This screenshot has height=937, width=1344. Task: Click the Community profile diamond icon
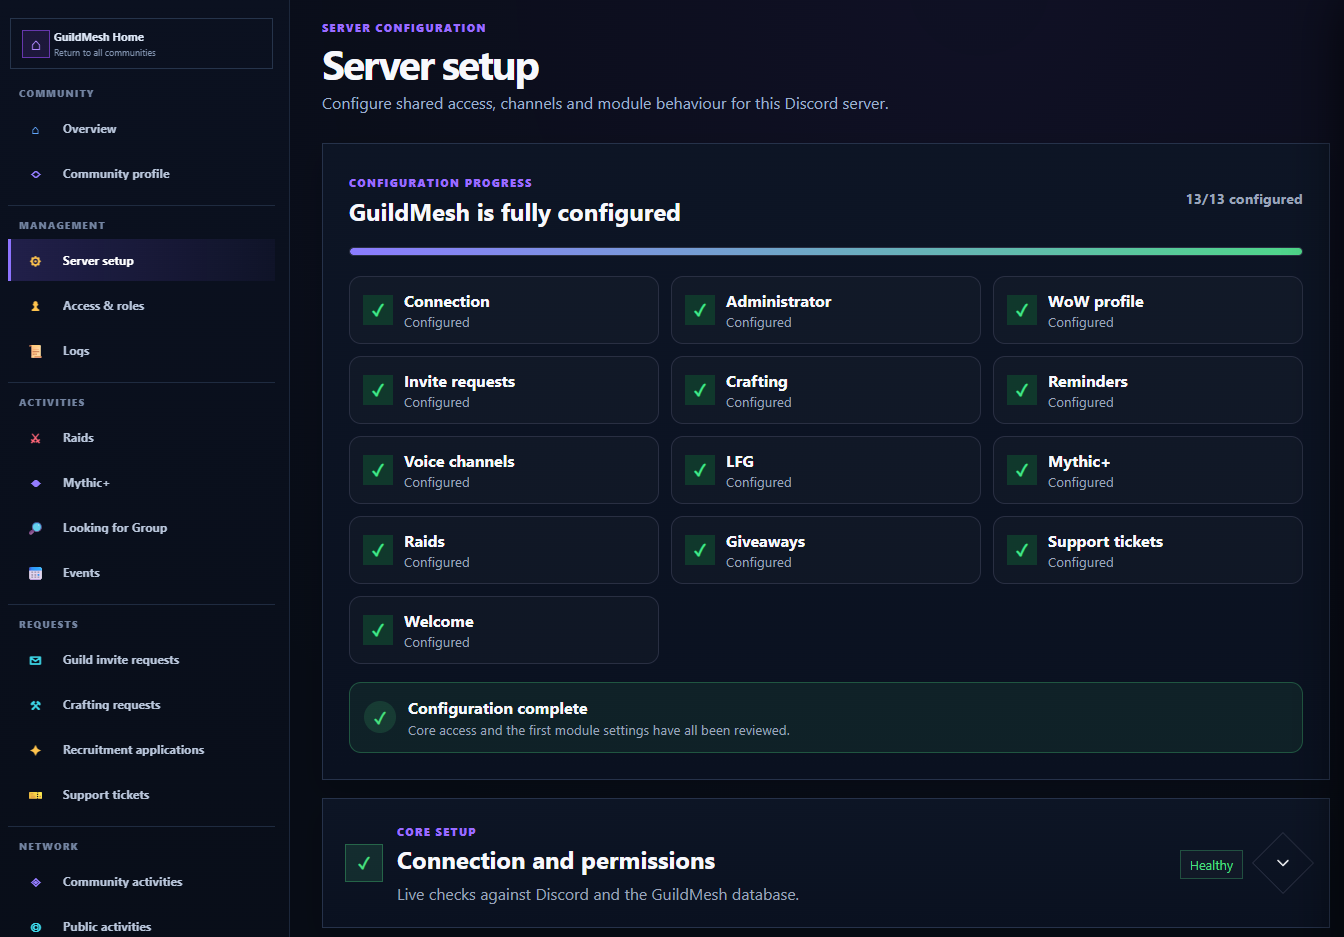click(x=36, y=174)
